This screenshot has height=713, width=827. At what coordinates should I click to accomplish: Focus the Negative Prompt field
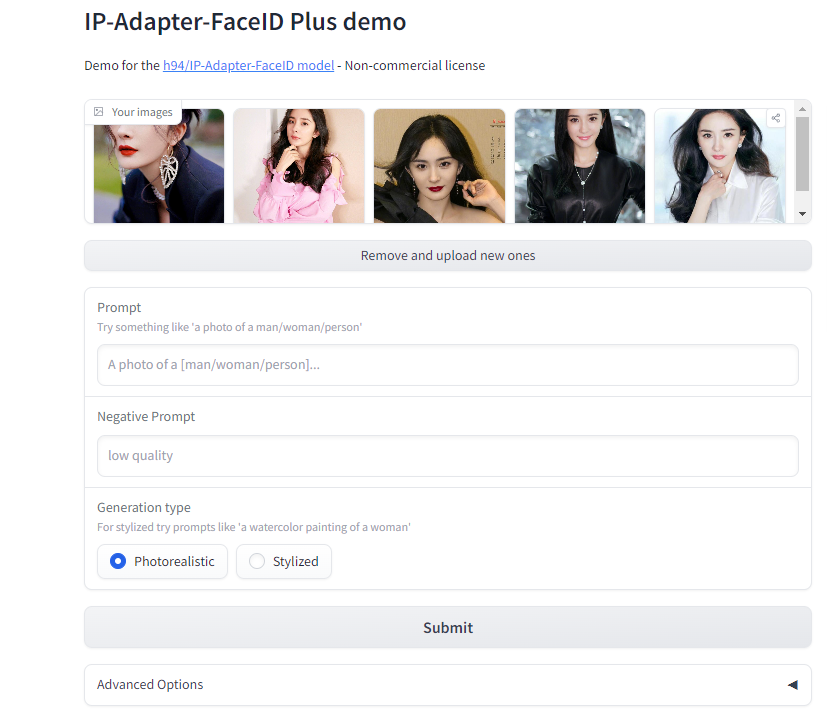click(448, 456)
